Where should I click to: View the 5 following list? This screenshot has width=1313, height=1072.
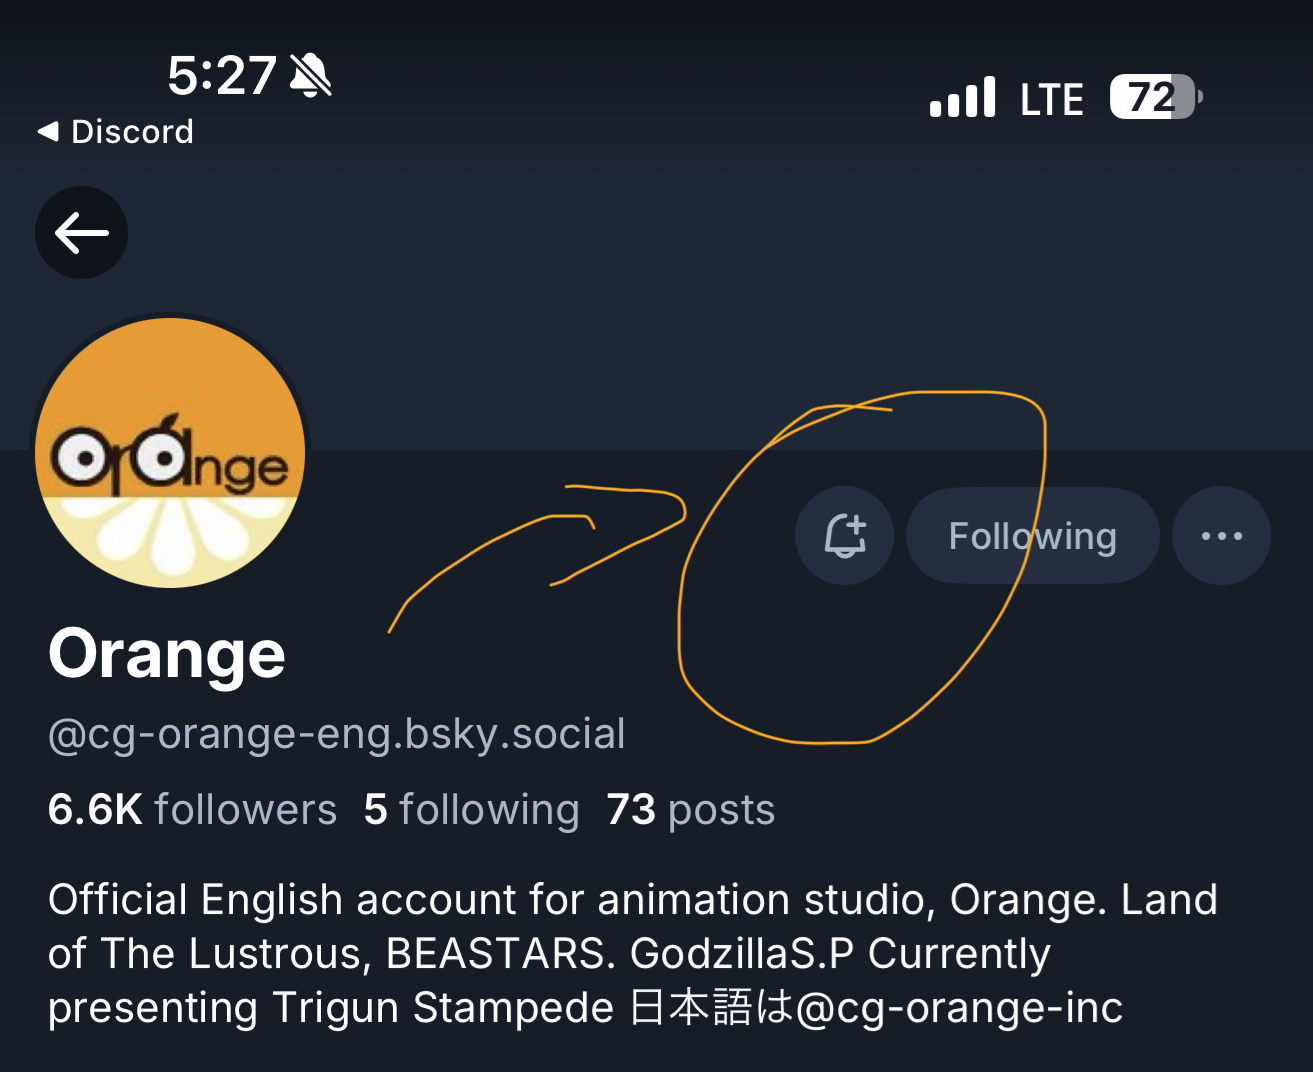click(471, 810)
